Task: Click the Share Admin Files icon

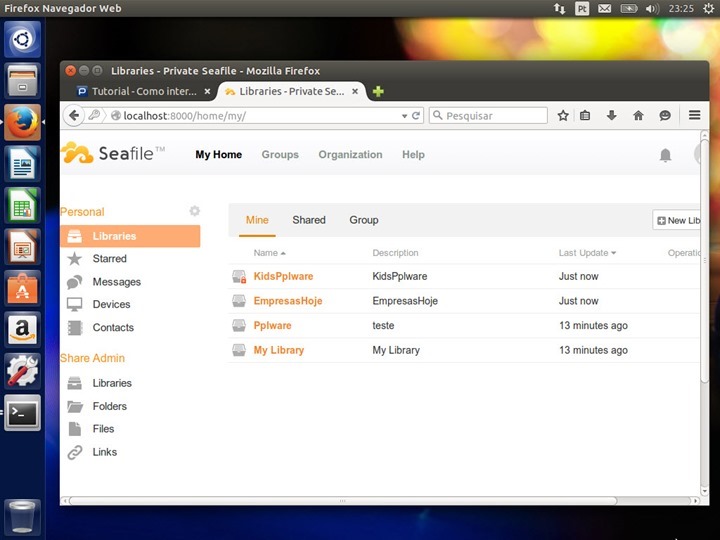Action: pos(74,429)
